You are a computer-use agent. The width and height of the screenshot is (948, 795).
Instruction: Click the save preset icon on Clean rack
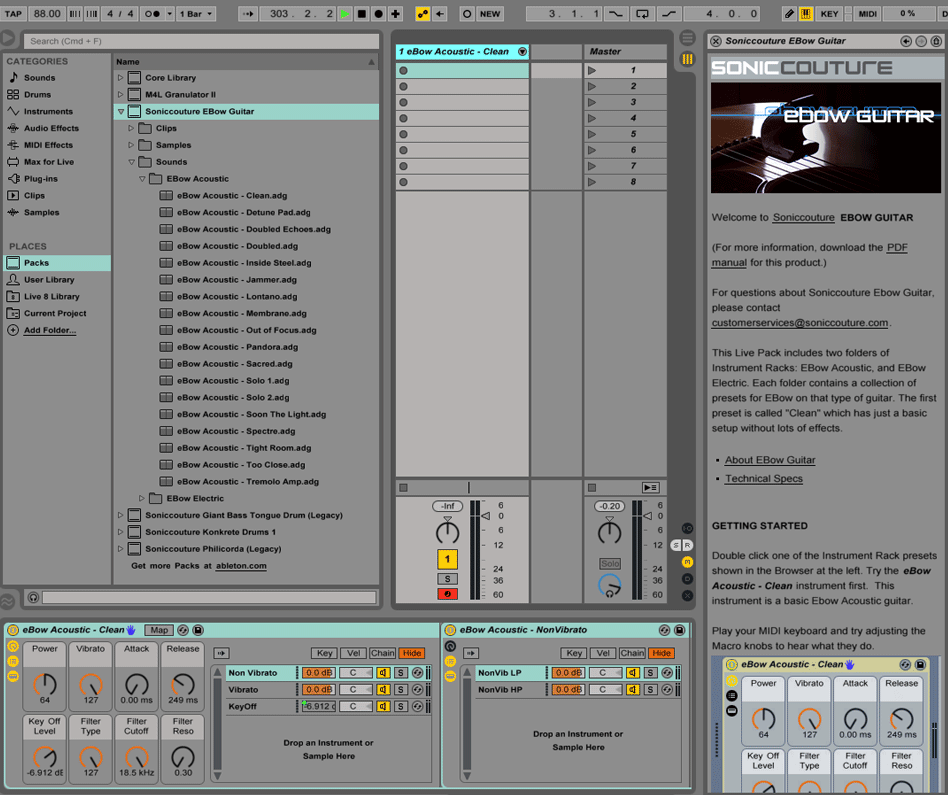198,630
